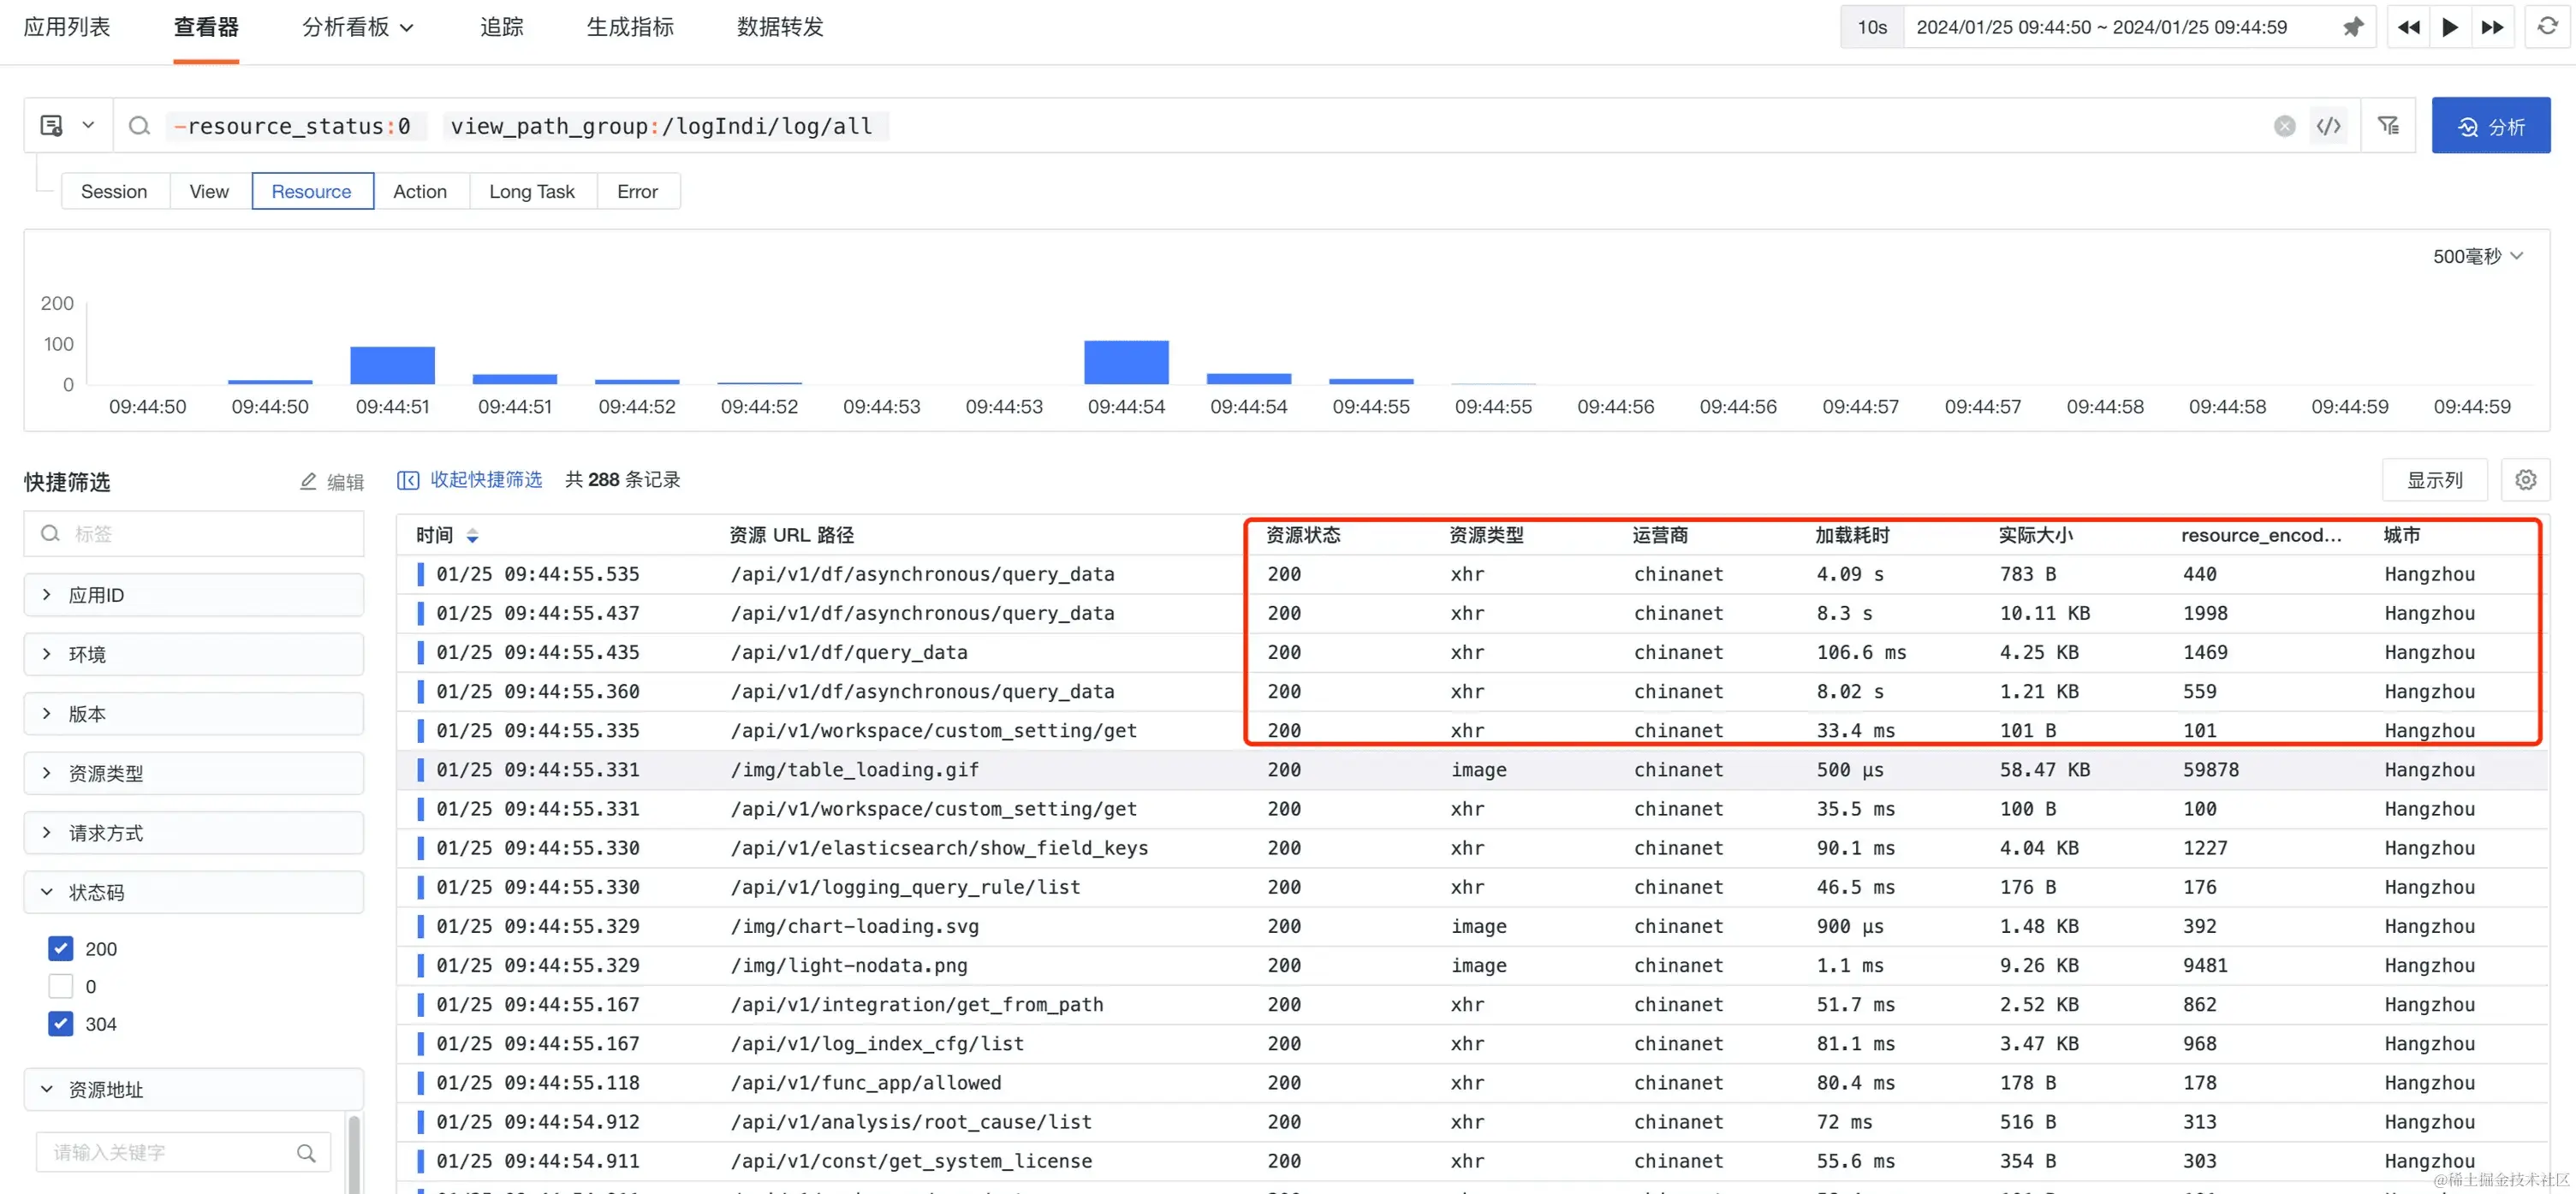Clear the search query with X icon

pos(2284,126)
